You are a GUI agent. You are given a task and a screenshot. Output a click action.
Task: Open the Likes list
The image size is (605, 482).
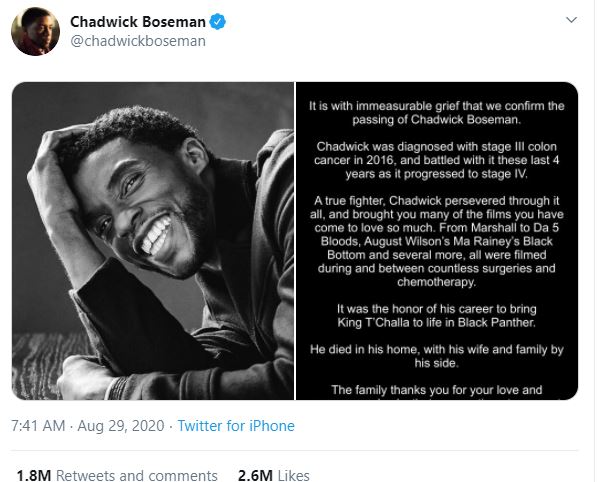[293, 475]
